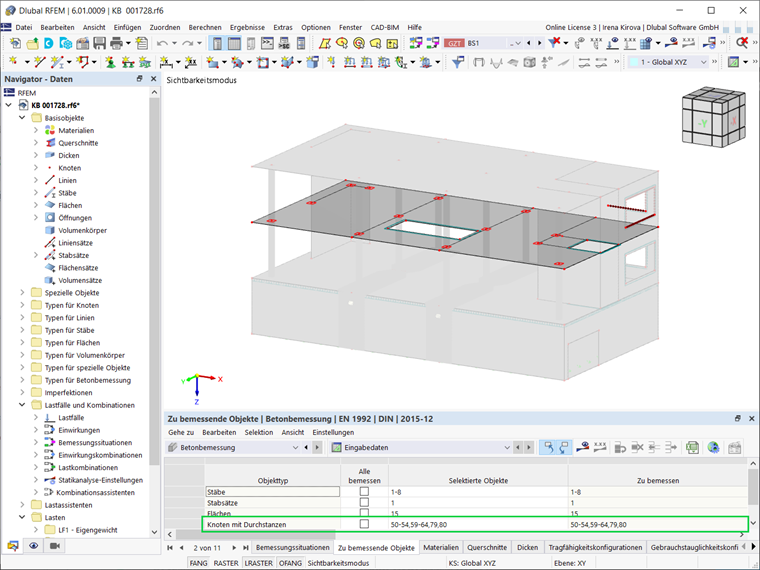The image size is (760, 570).
Task: Switch to the Materialien tab
Action: pos(441,547)
